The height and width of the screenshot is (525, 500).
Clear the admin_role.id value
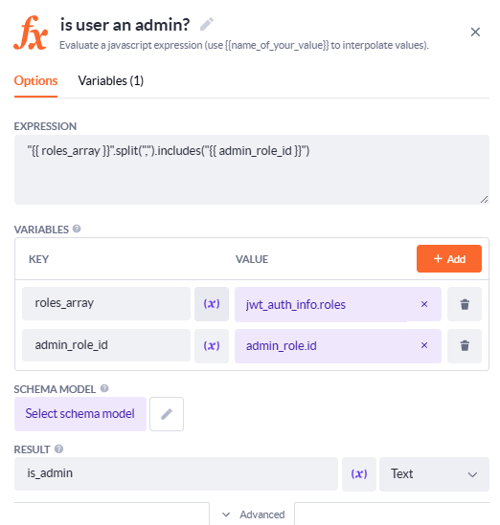424,345
